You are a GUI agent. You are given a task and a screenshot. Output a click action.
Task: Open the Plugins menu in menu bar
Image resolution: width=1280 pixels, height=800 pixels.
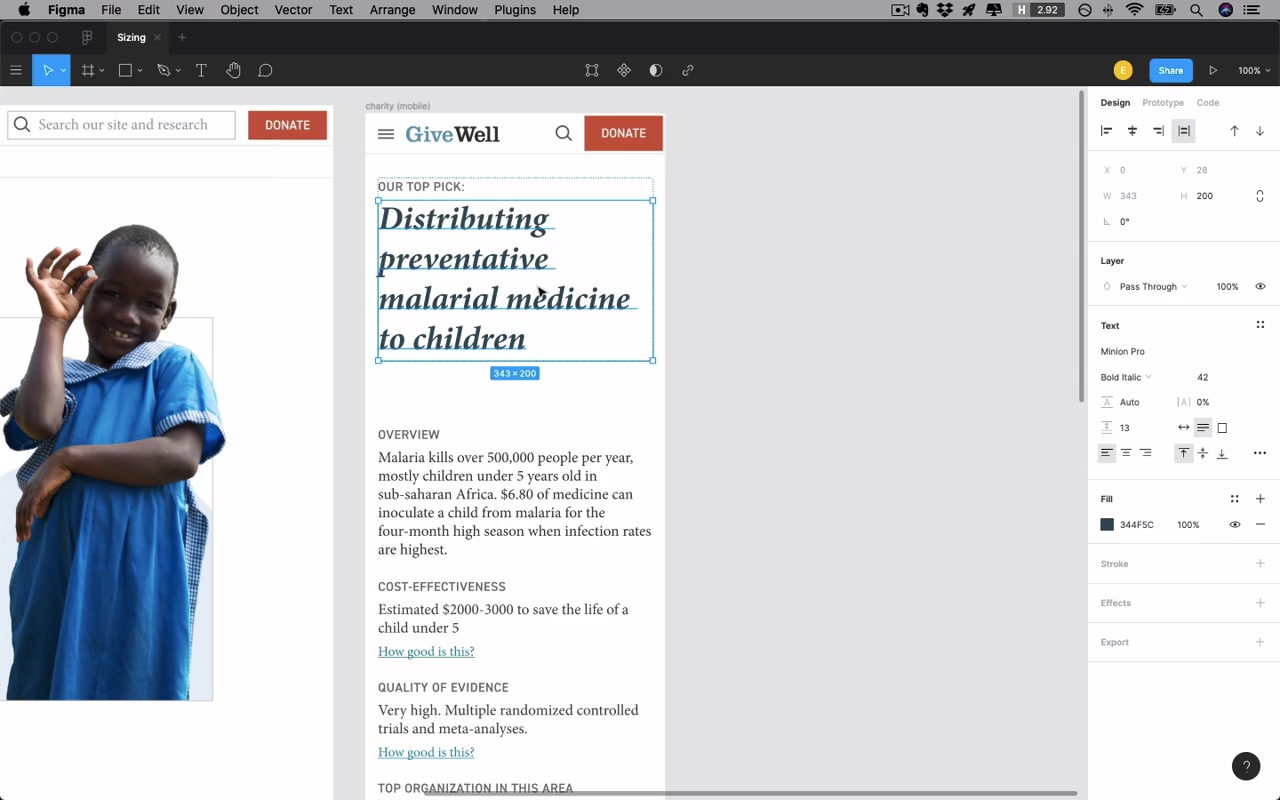(515, 10)
